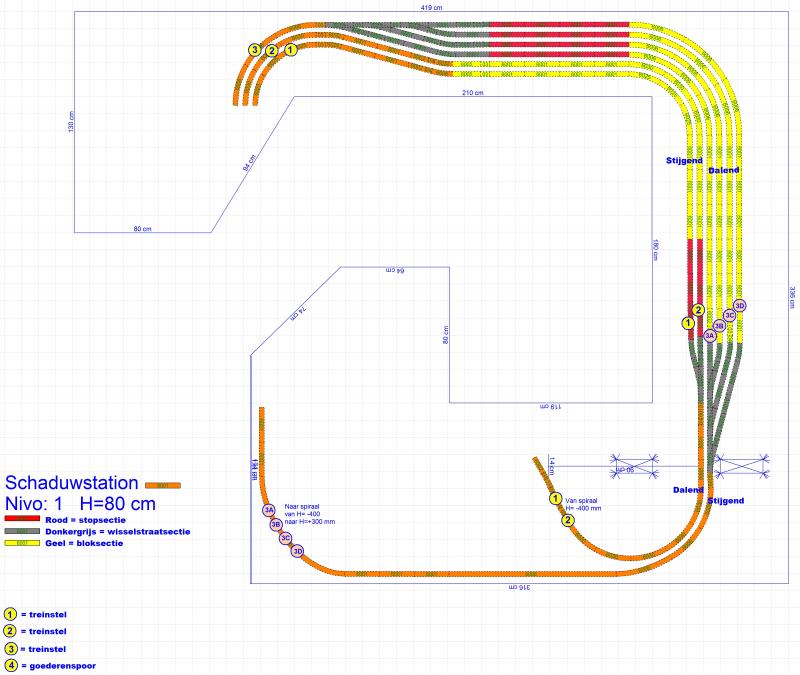
Task: Click the orange track sample beside Schaduwstation
Action: point(163,485)
